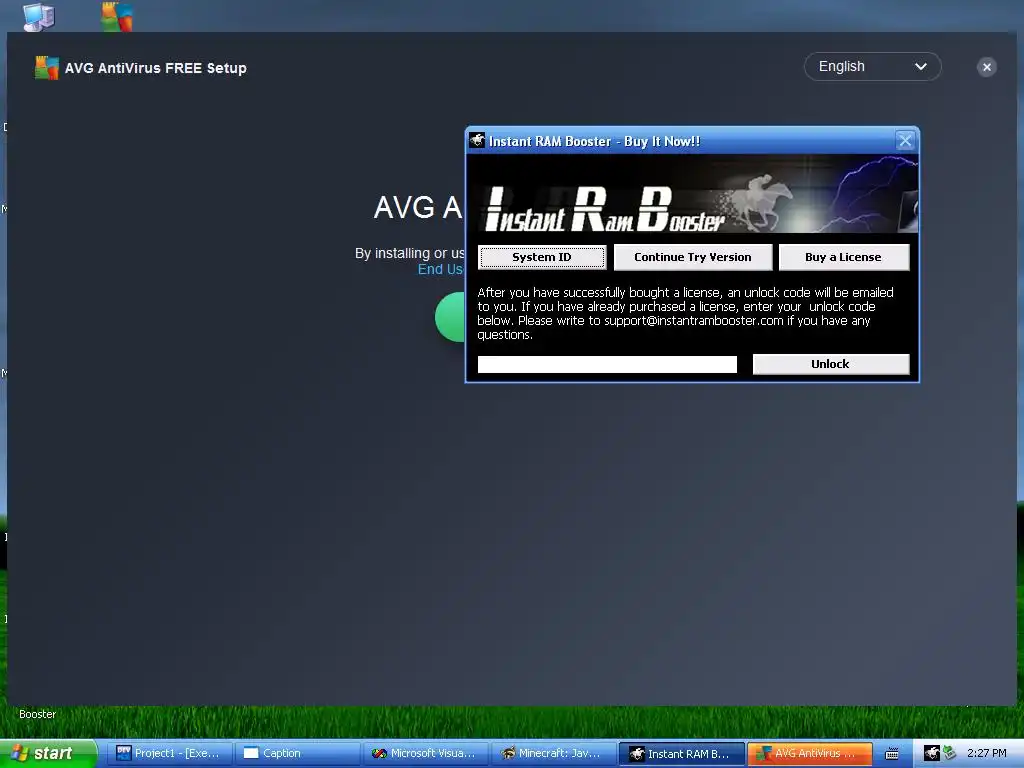Viewport: 1024px width, 768px height.
Task: Click the Unlock button
Action: (830, 364)
